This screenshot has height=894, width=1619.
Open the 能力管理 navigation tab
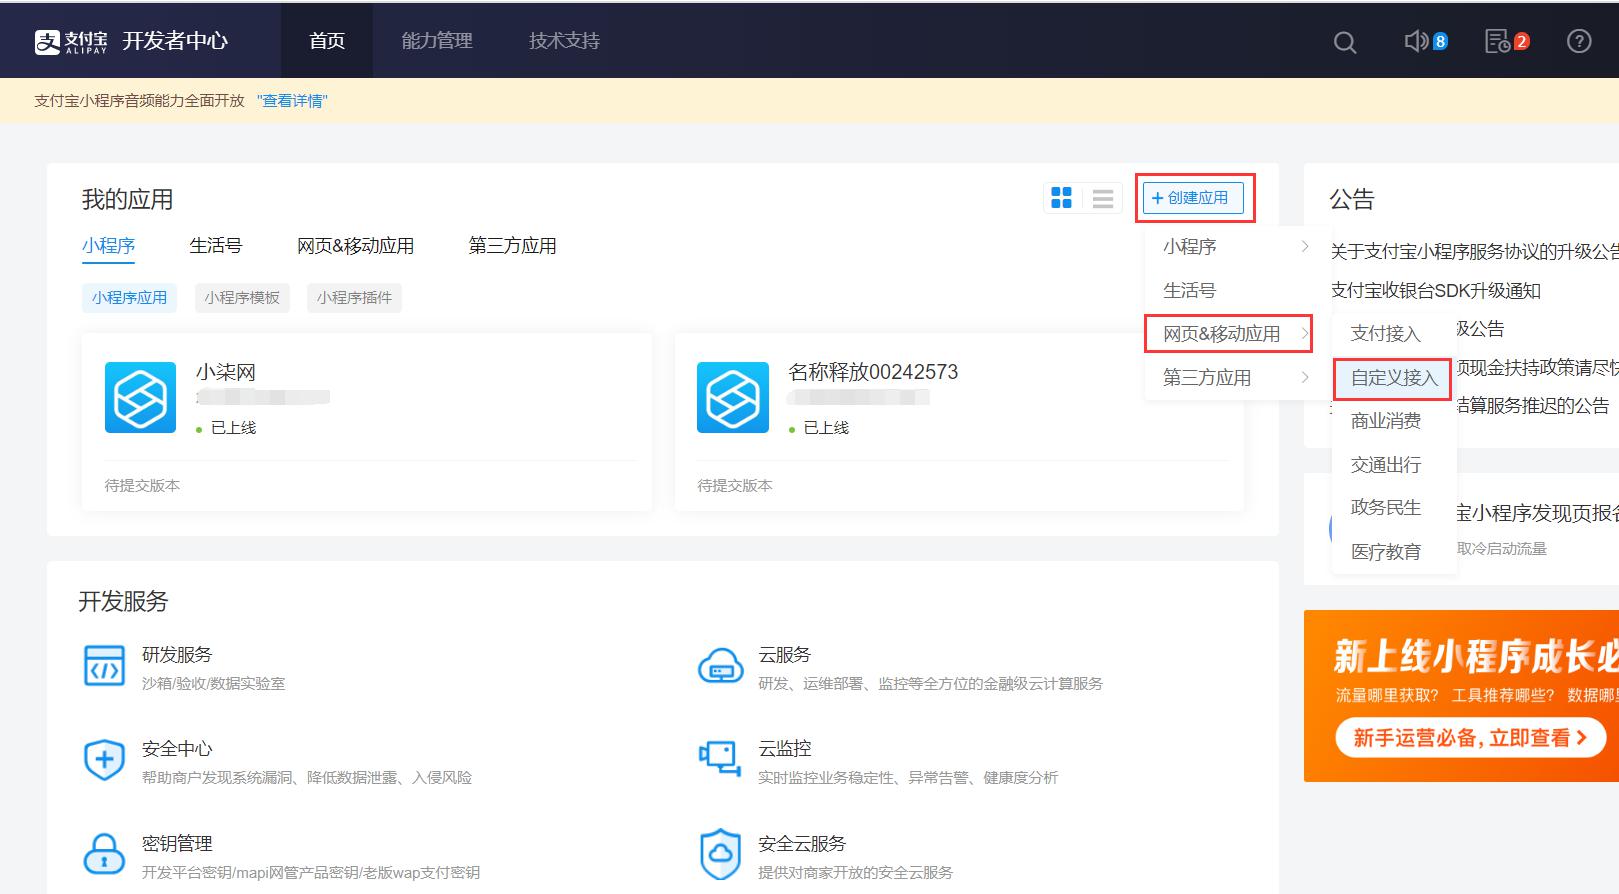pyautogui.click(x=437, y=41)
